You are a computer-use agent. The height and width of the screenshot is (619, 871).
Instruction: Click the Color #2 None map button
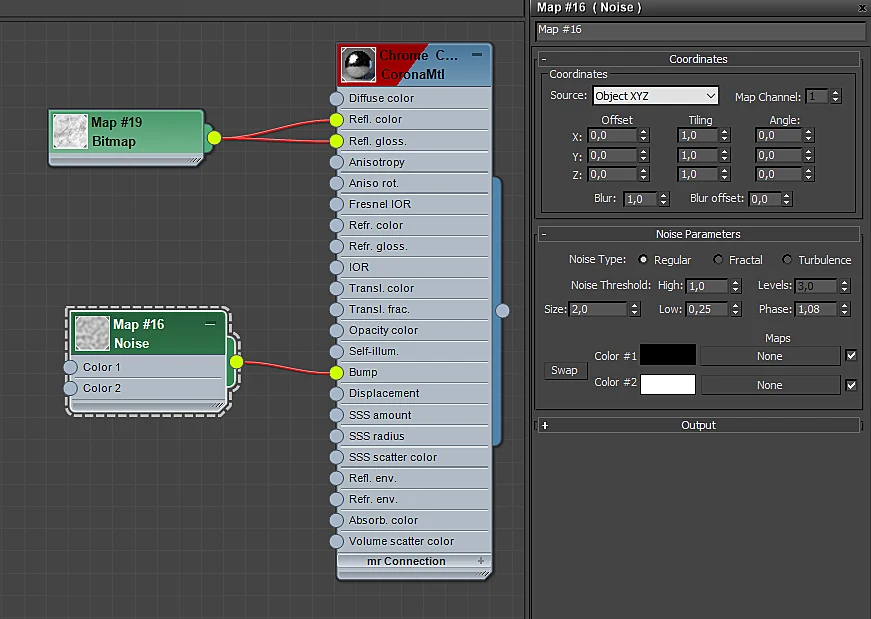(770, 385)
